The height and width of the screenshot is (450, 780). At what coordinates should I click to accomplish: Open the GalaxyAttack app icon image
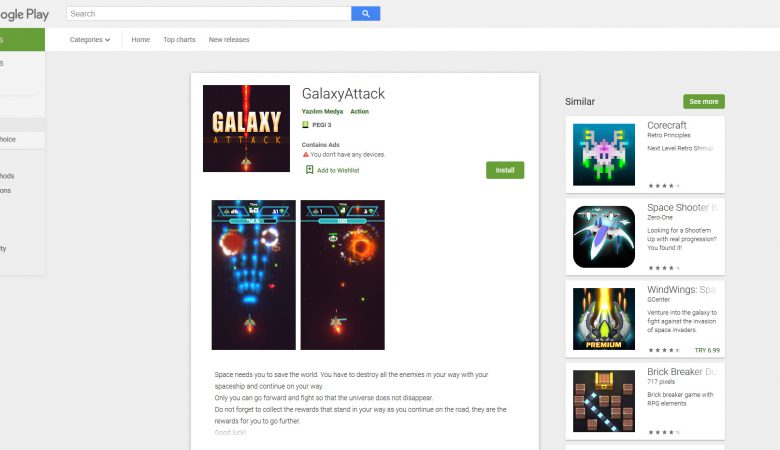(x=246, y=128)
